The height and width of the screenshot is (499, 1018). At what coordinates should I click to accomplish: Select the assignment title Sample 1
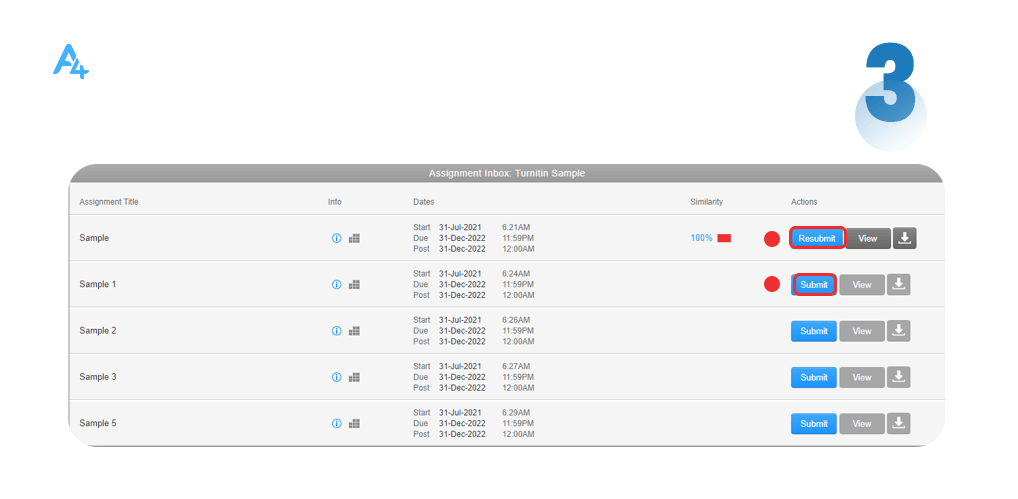coord(98,284)
